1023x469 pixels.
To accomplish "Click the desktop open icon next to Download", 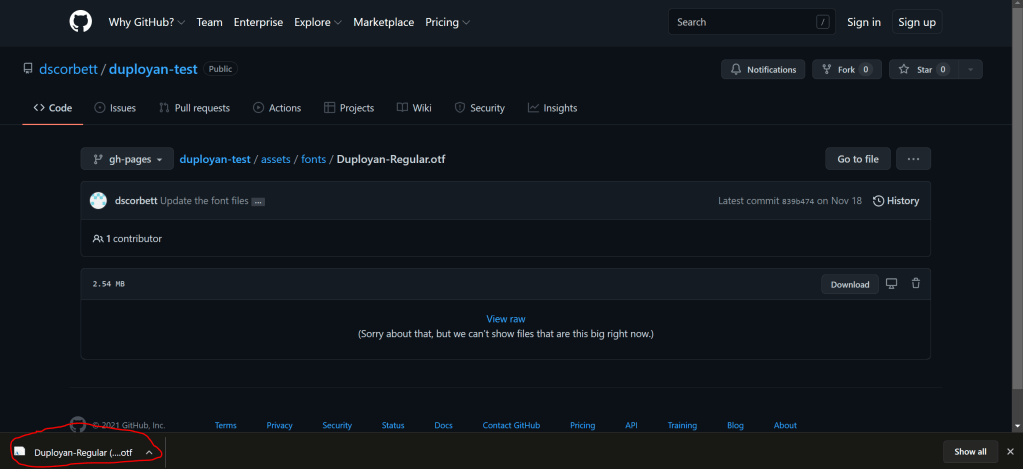I will 892,284.
